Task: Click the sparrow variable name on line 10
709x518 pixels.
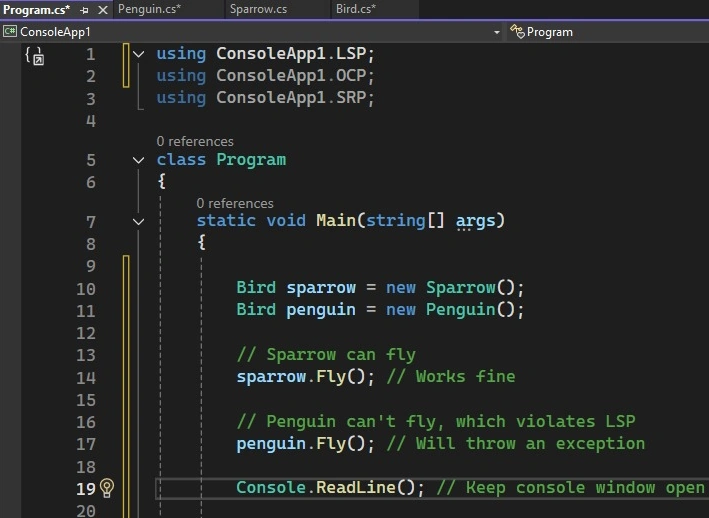Action: click(321, 287)
